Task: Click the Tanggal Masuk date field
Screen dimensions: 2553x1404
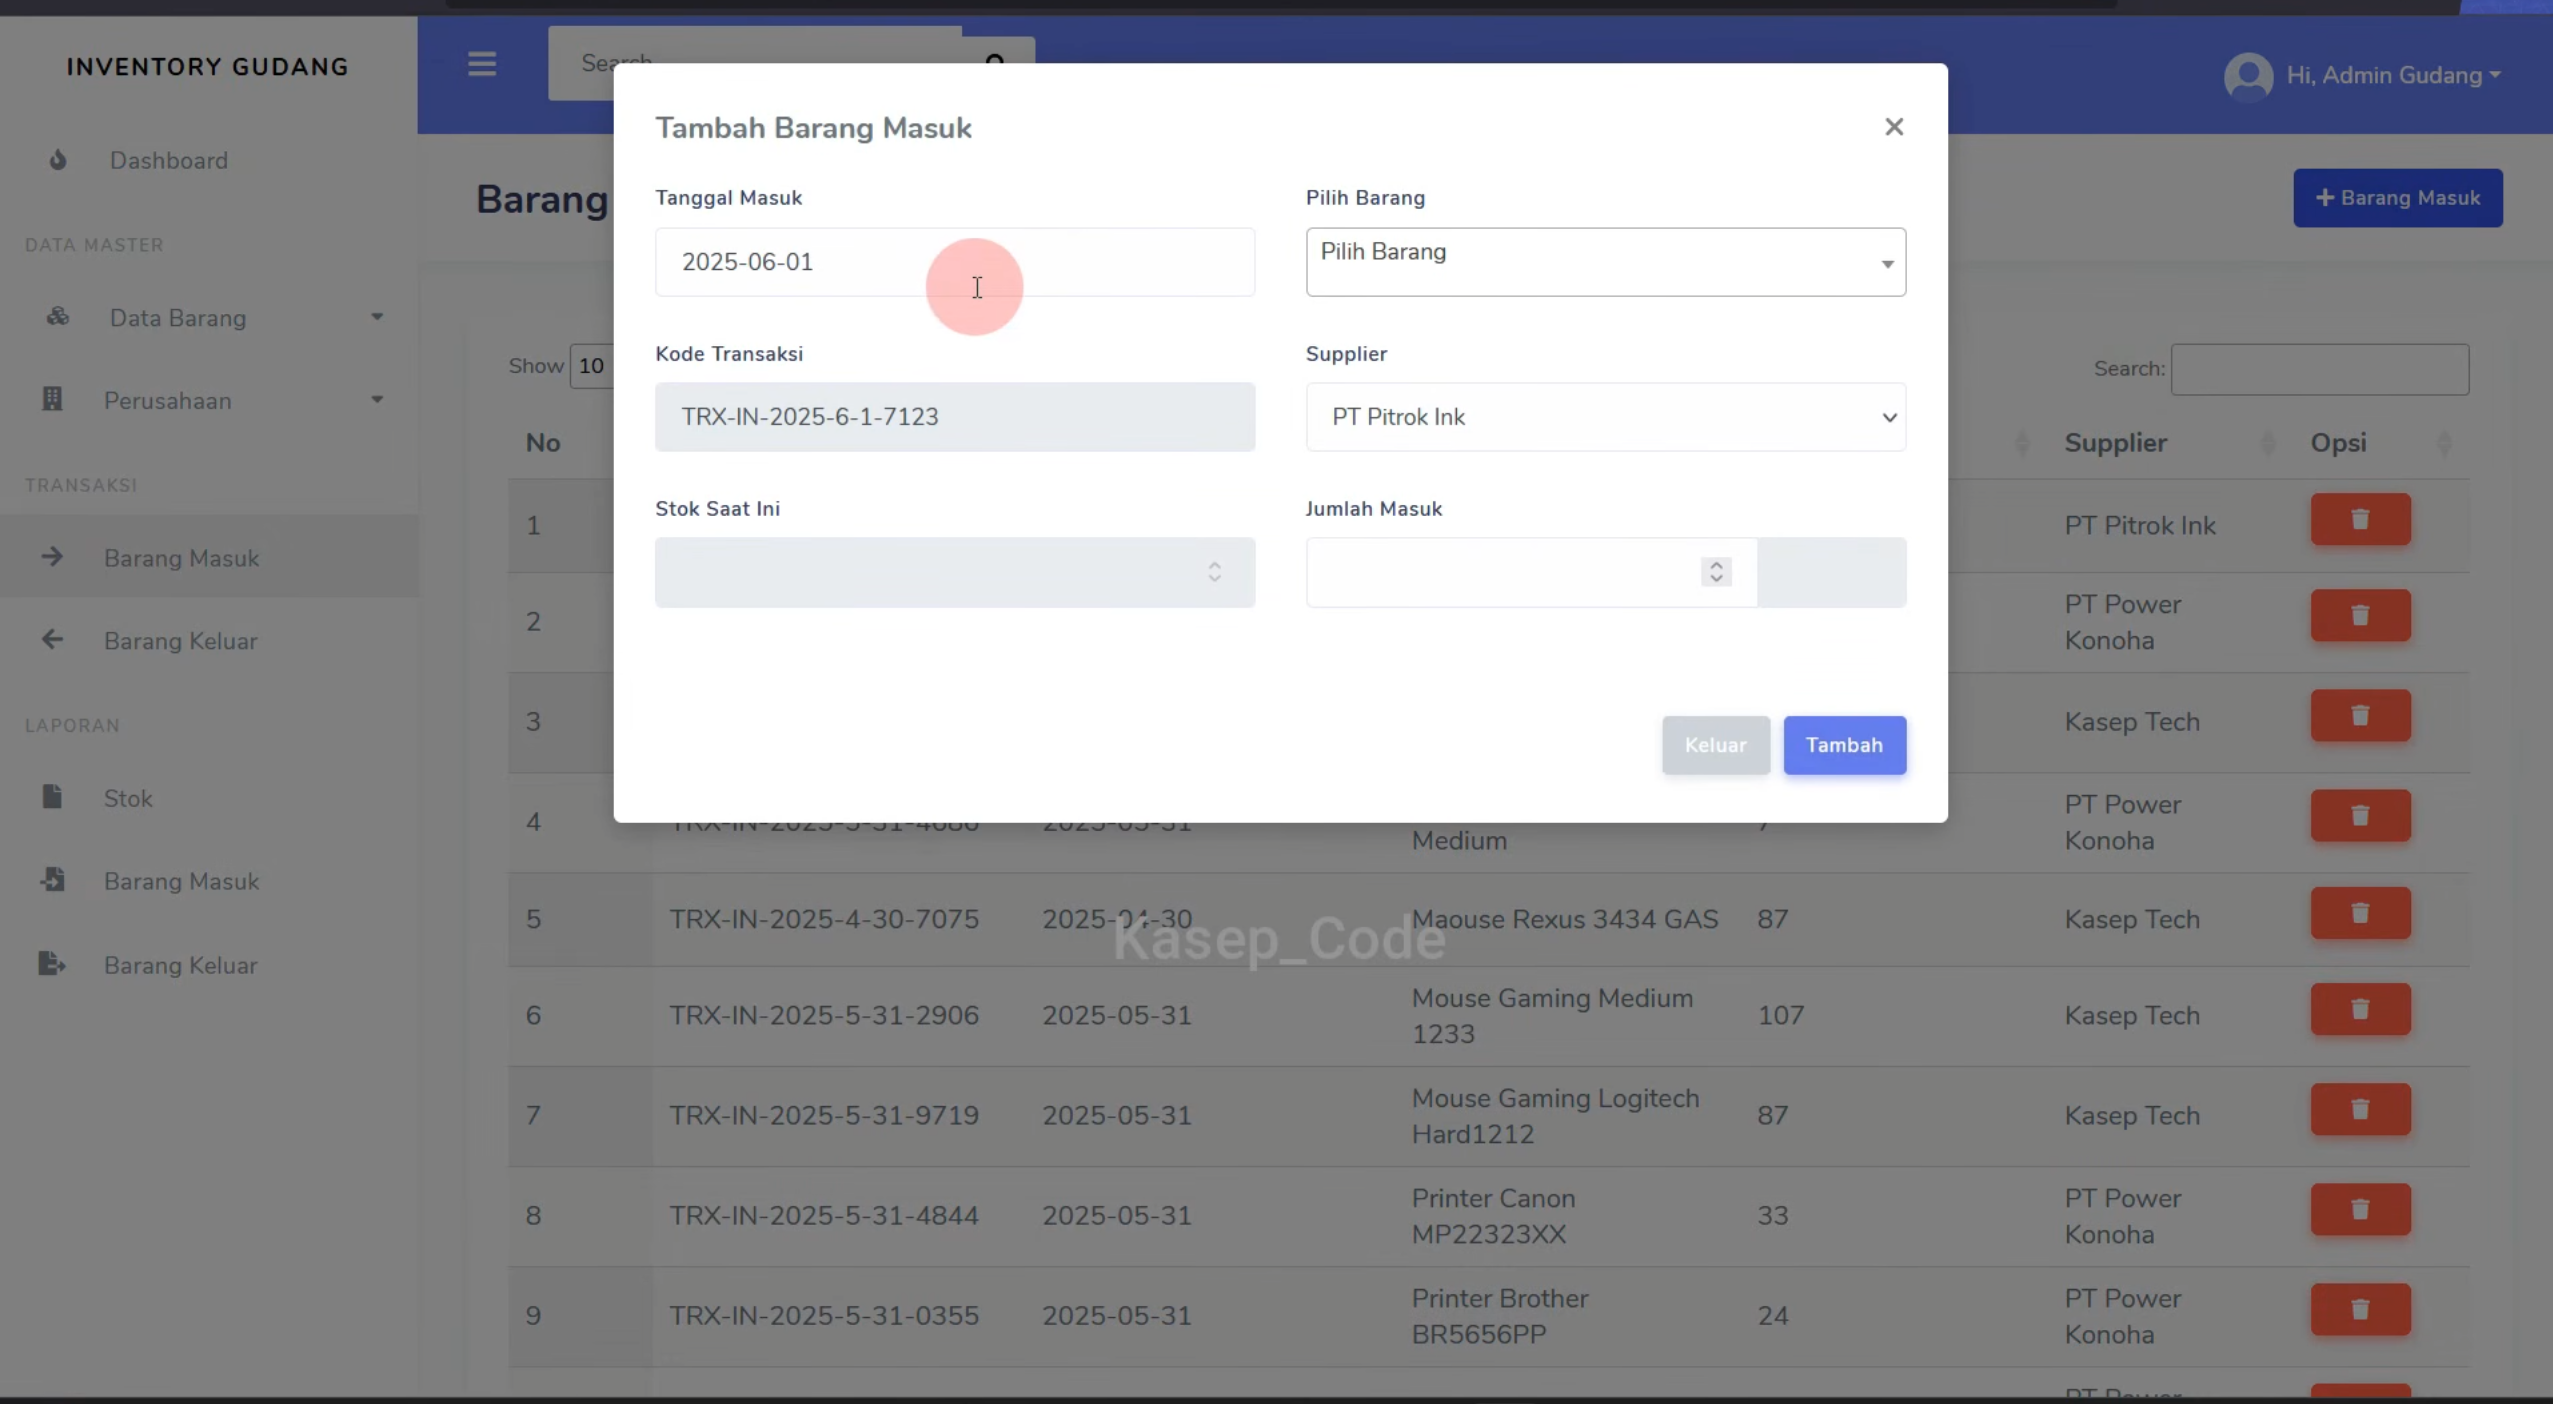Action: pyautogui.click(x=955, y=262)
